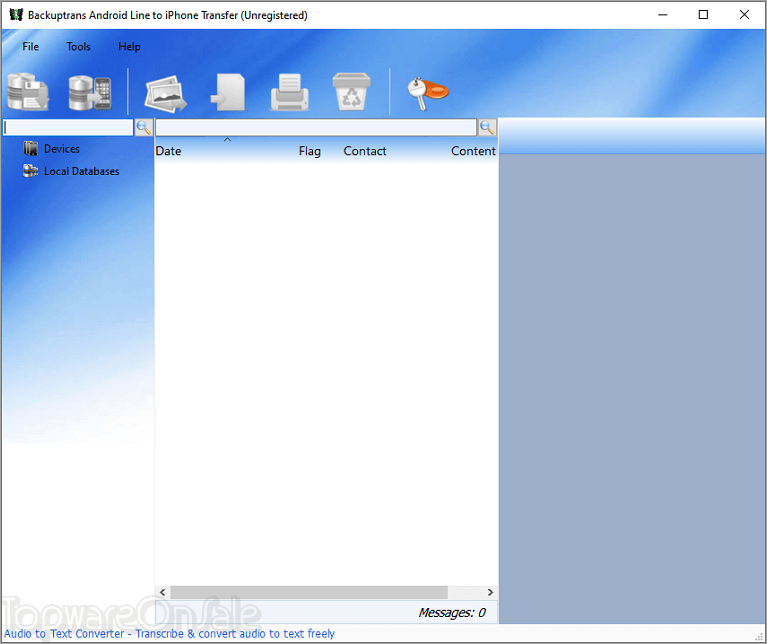The height and width of the screenshot is (644, 767).
Task: Close the Backuptrans window
Action: click(x=744, y=15)
